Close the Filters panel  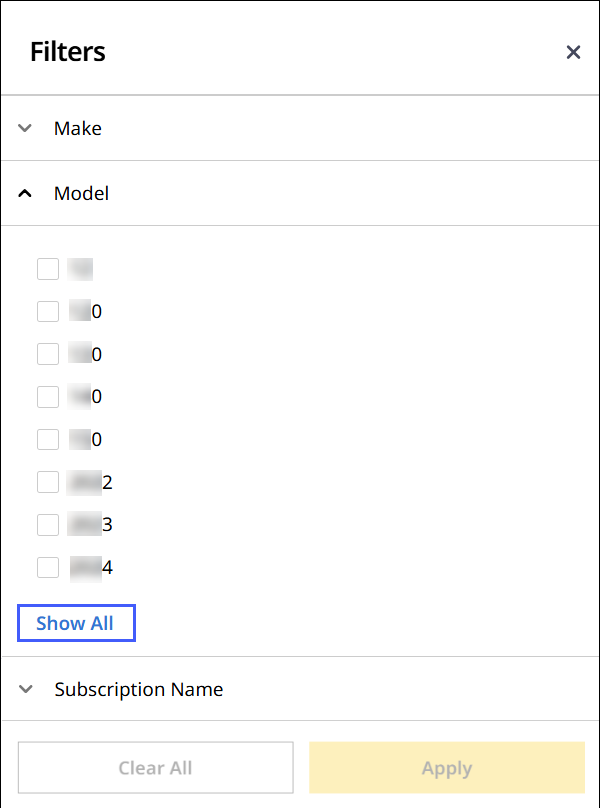(x=573, y=52)
